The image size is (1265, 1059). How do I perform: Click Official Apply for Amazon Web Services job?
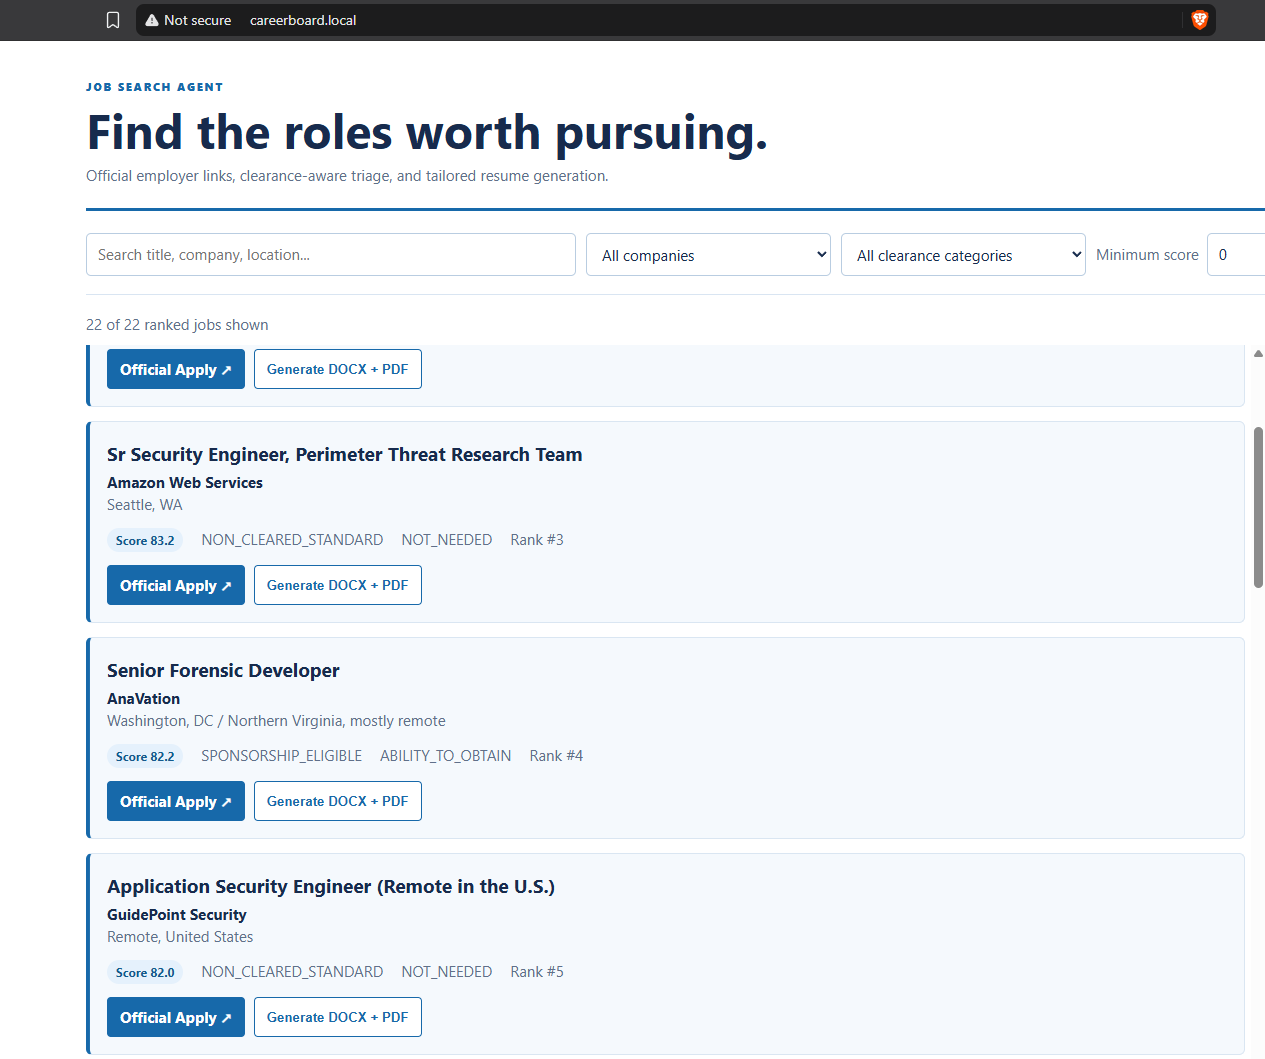tap(176, 585)
